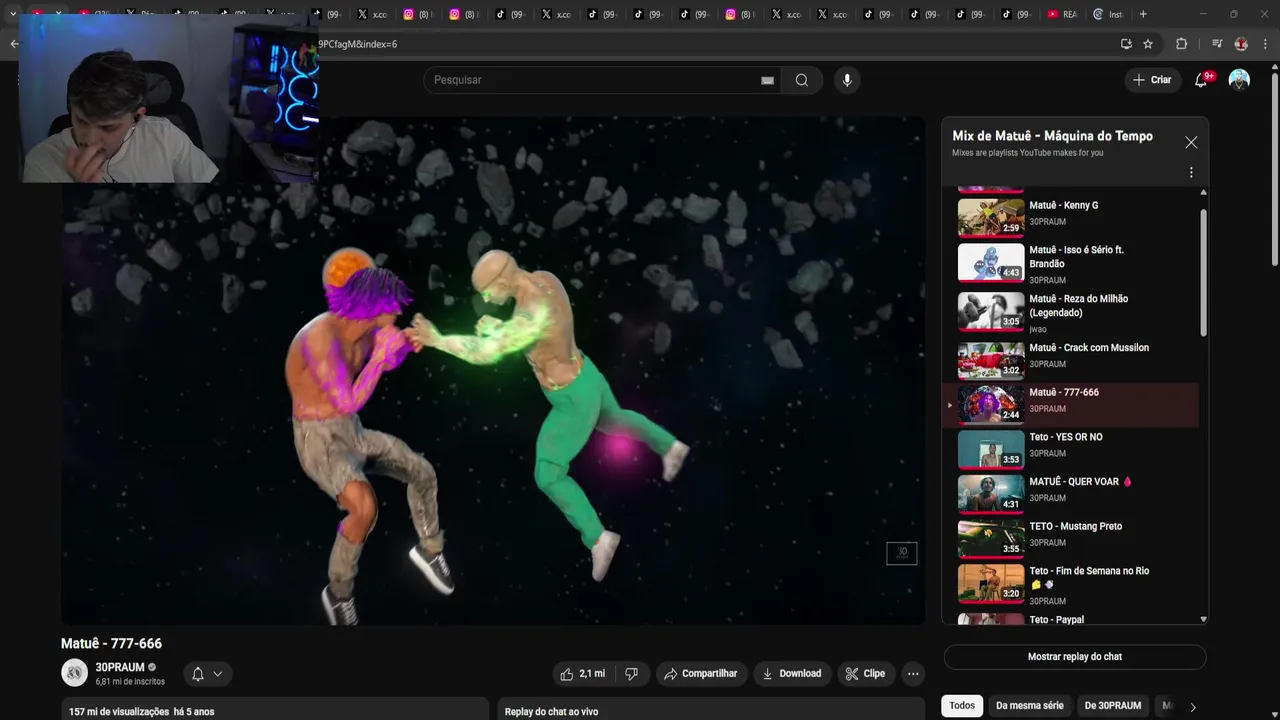Click the 30 channel watermark on video

click(x=901, y=553)
